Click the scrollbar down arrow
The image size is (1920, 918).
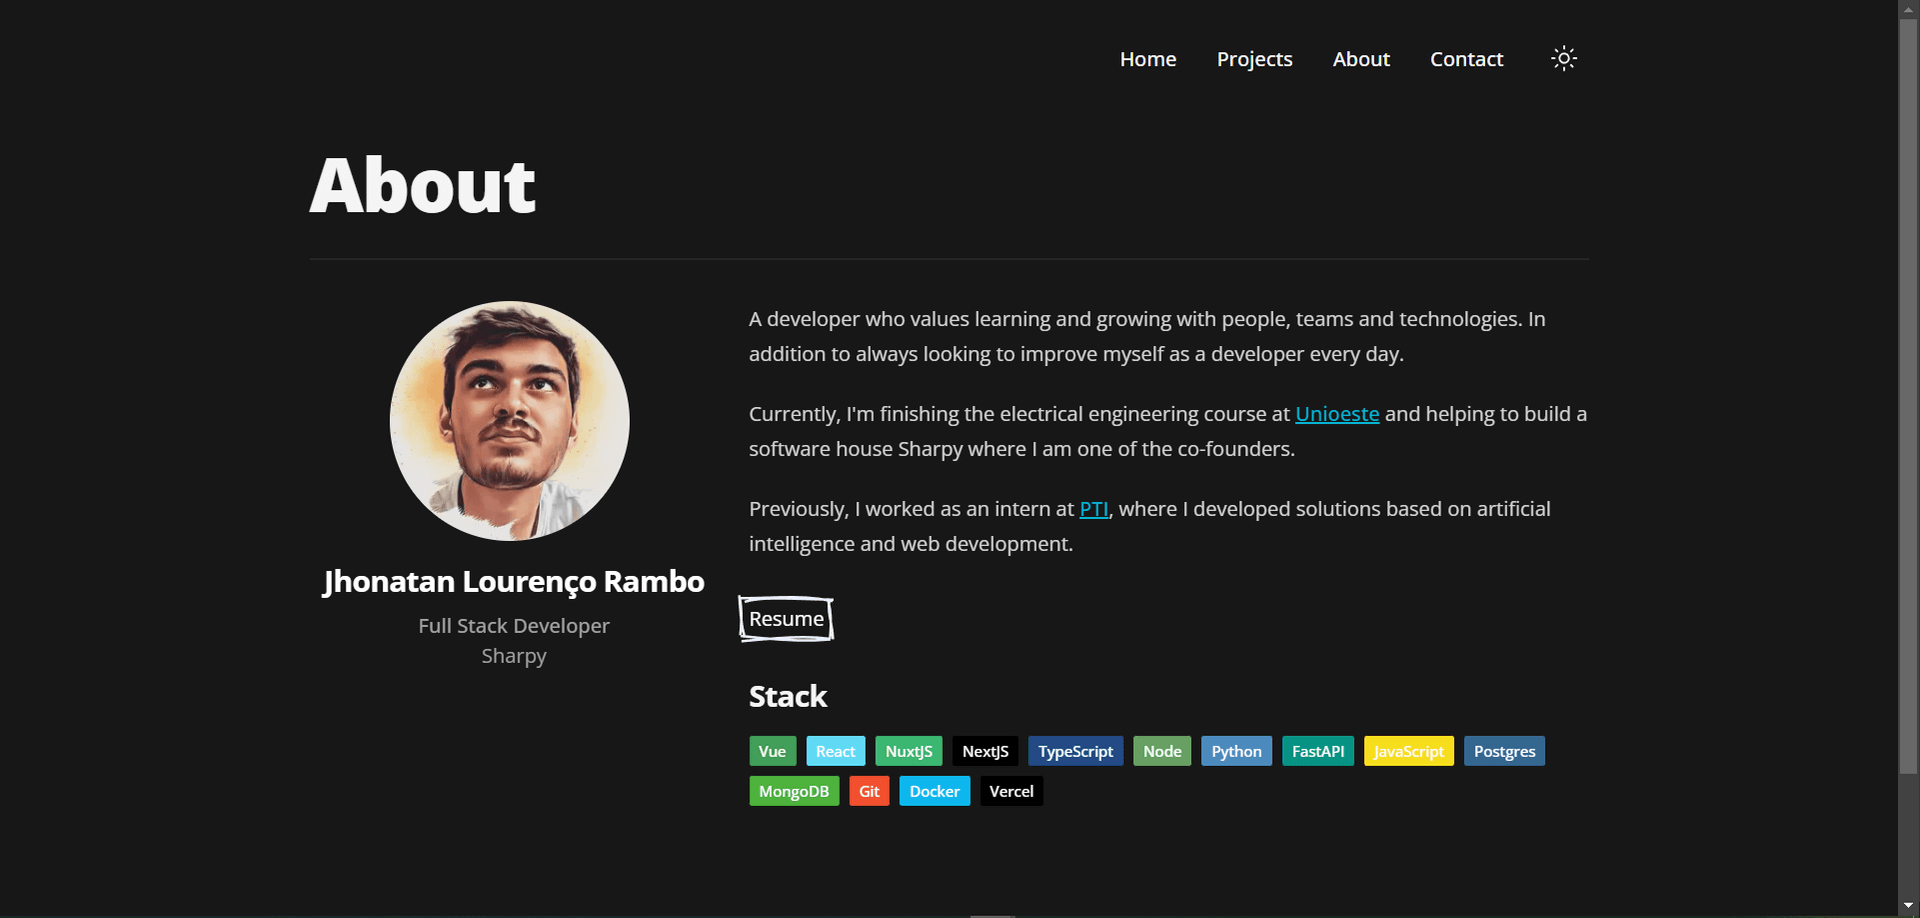[x=1908, y=906]
